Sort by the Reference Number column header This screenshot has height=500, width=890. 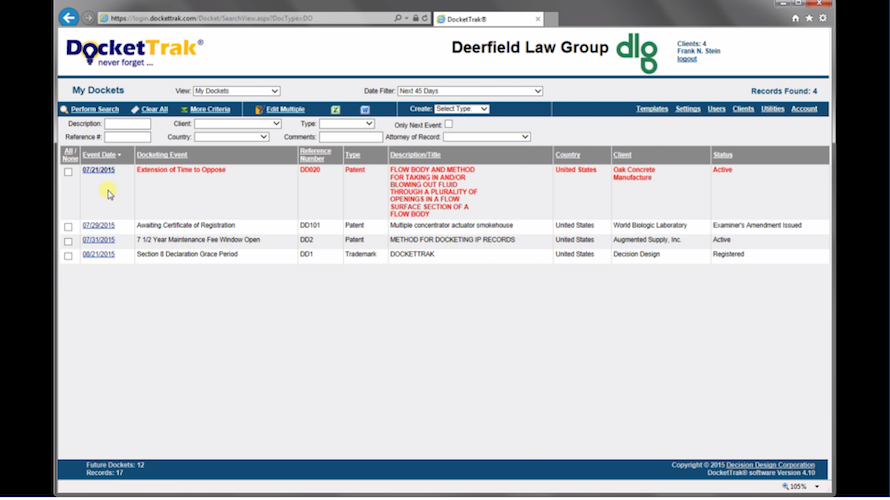pyautogui.click(x=316, y=155)
